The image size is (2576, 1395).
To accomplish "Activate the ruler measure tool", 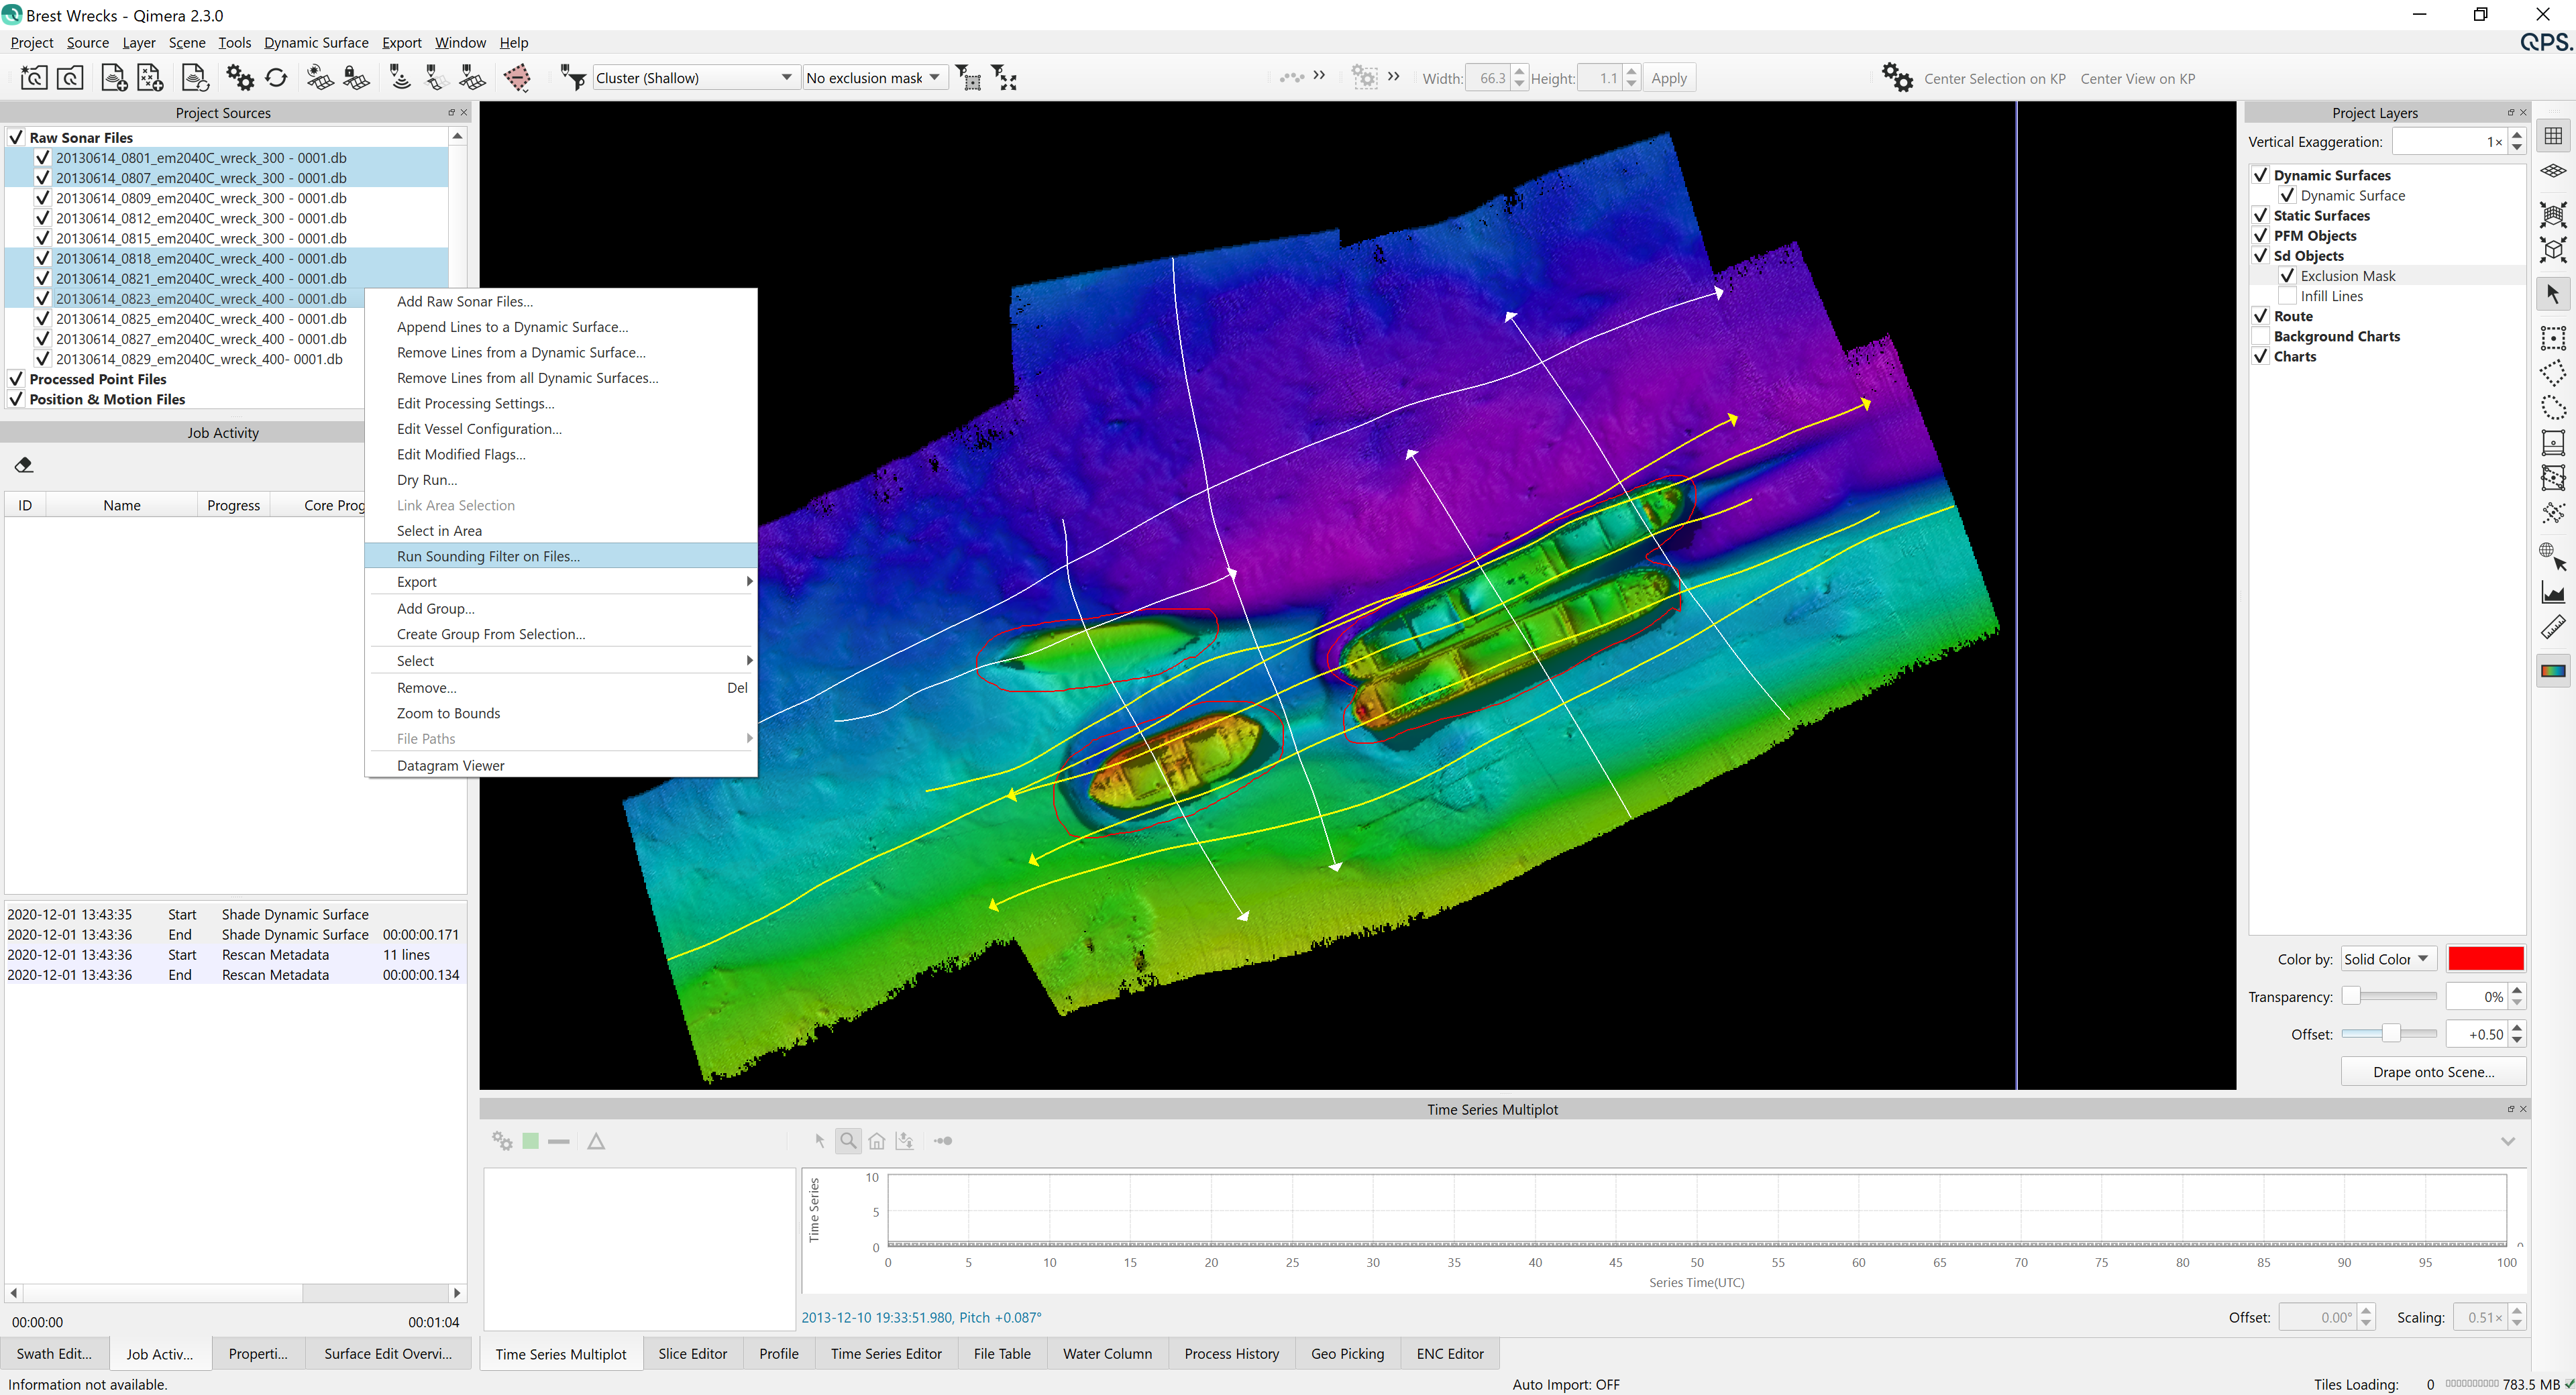I will point(2553,628).
